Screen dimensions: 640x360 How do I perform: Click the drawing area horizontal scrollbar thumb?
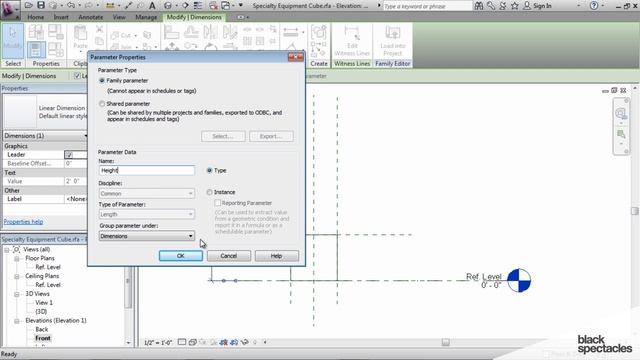pos(445,342)
